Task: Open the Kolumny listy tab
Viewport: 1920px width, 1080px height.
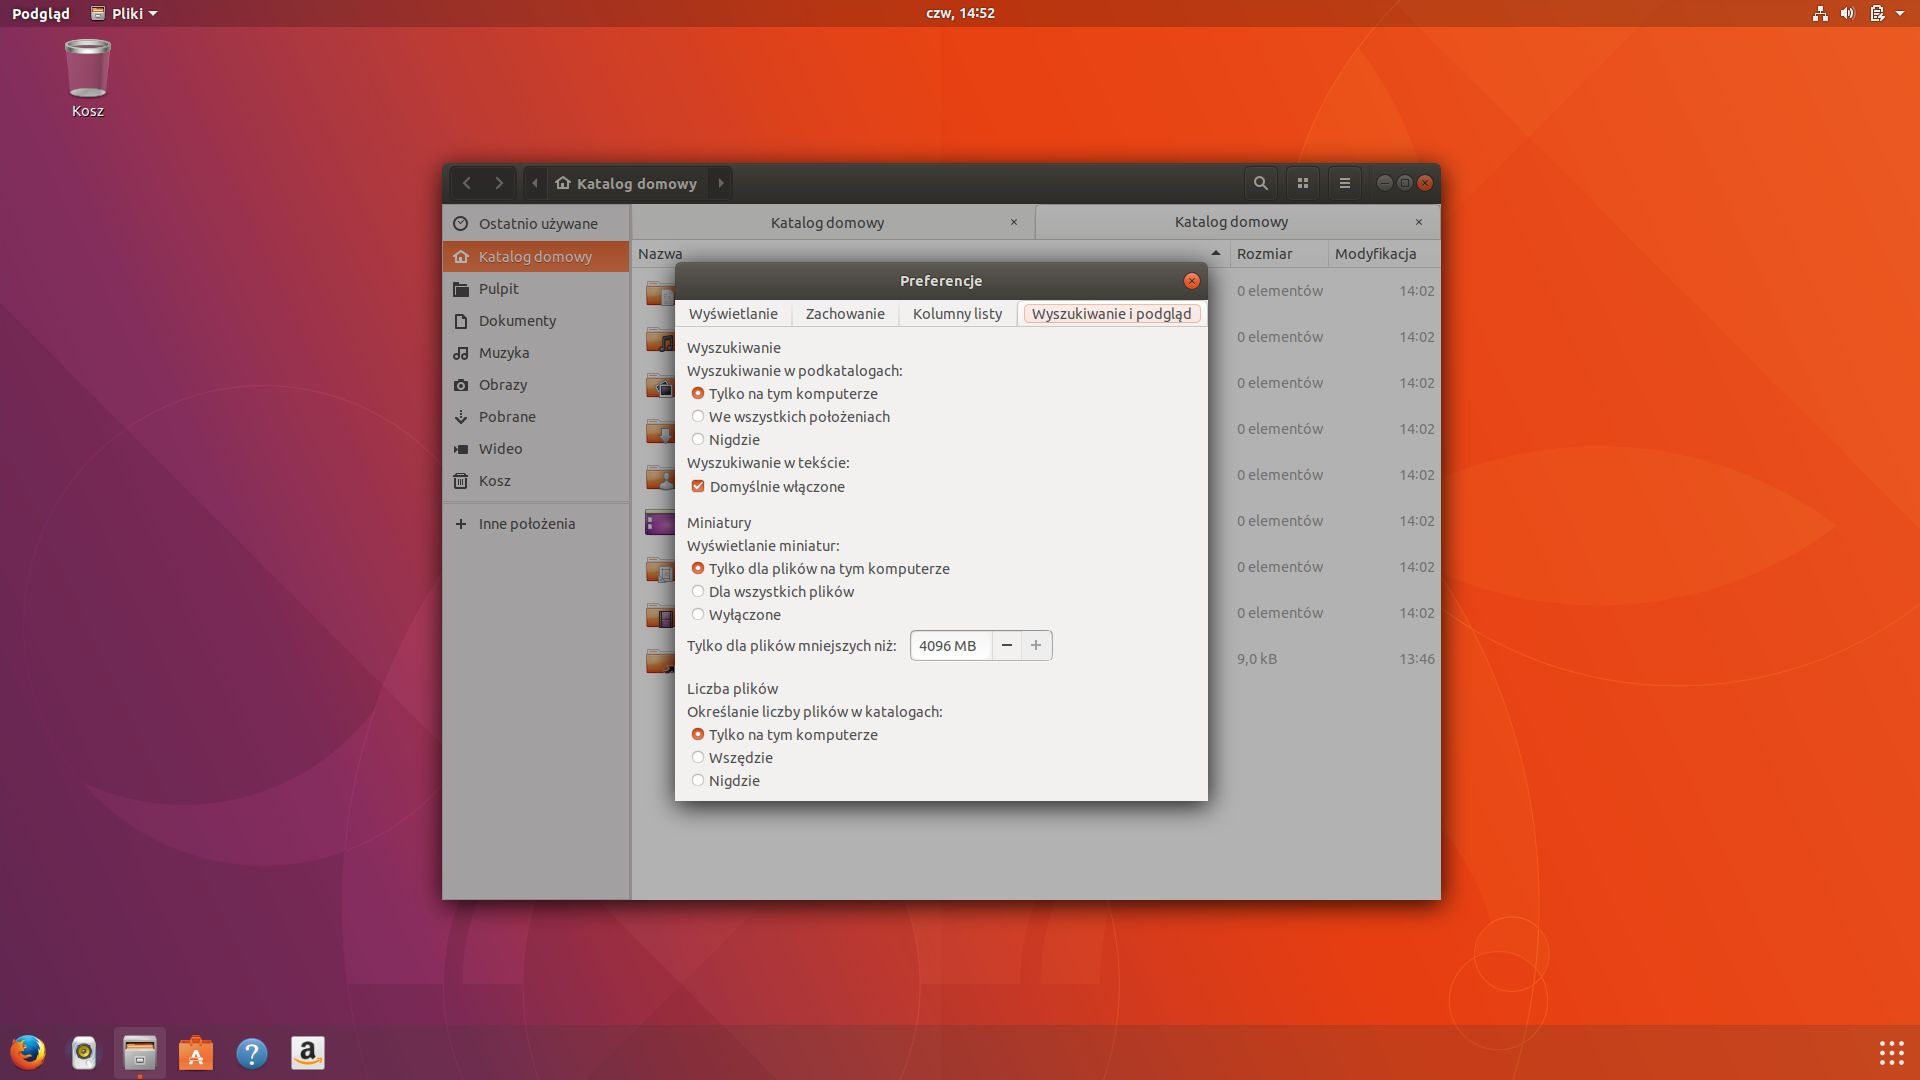Action: (956, 314)
